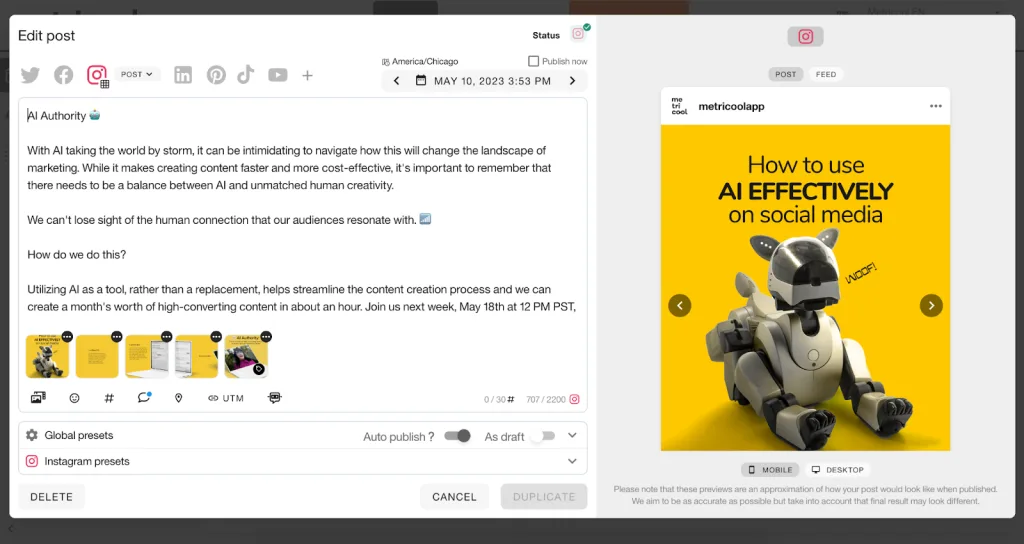This screenshot has height=544, width=1024.
Task: Expand the Global presets section
Action: point(572,436)
